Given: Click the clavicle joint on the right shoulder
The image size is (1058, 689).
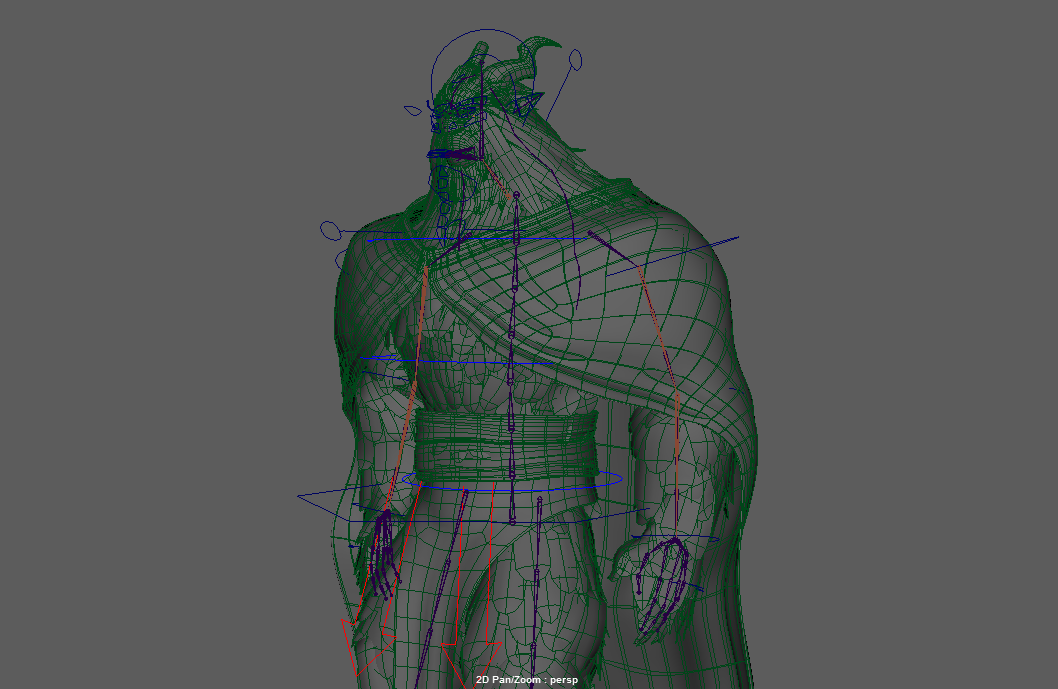Looking at the screenshot, I should pos(590,234).
